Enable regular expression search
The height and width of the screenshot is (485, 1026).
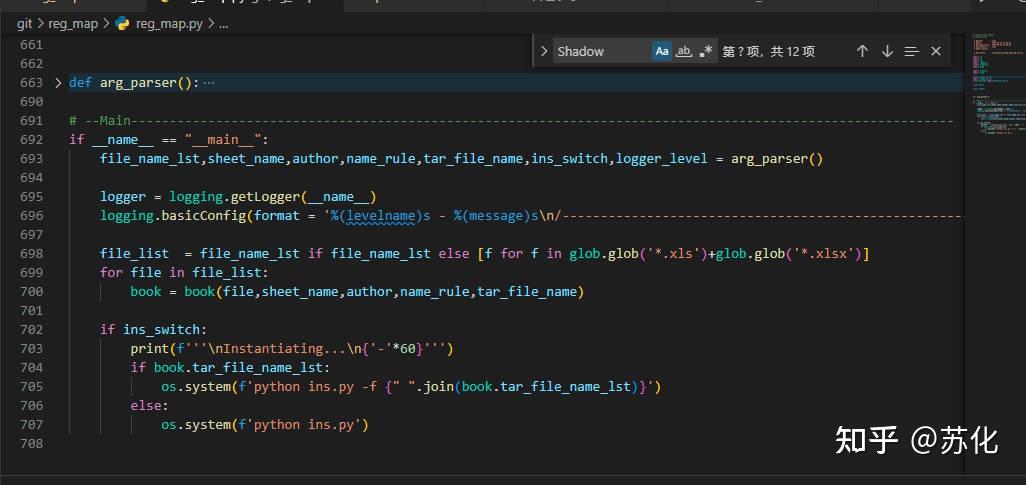pyautogui.click(x=707, y=51)
